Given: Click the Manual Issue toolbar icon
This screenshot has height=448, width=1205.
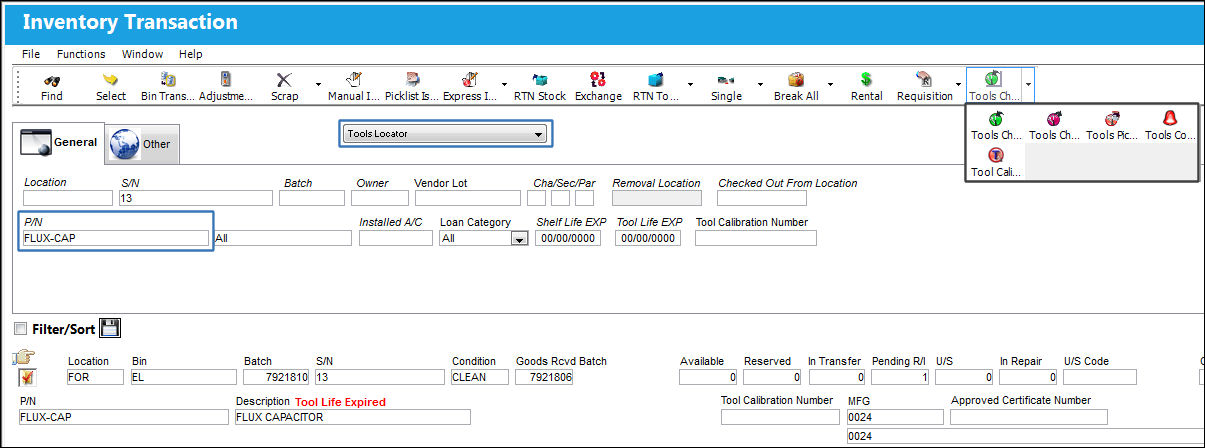Looking at the screenshot, I should 353,80.
